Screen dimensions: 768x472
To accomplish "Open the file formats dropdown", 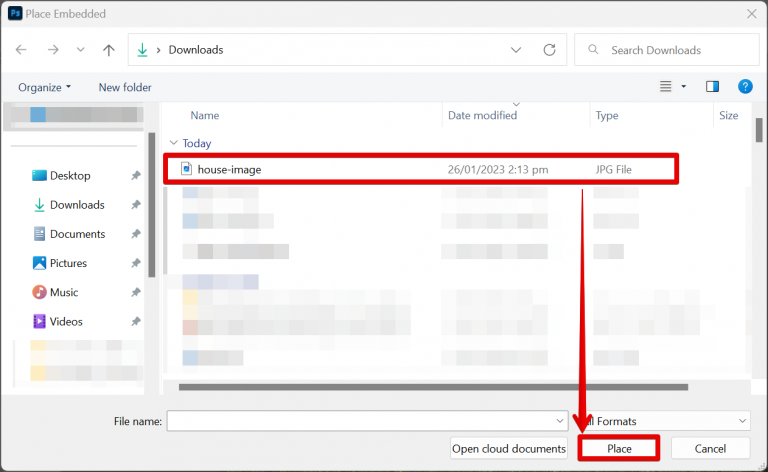I will click(x=741, y=421).
